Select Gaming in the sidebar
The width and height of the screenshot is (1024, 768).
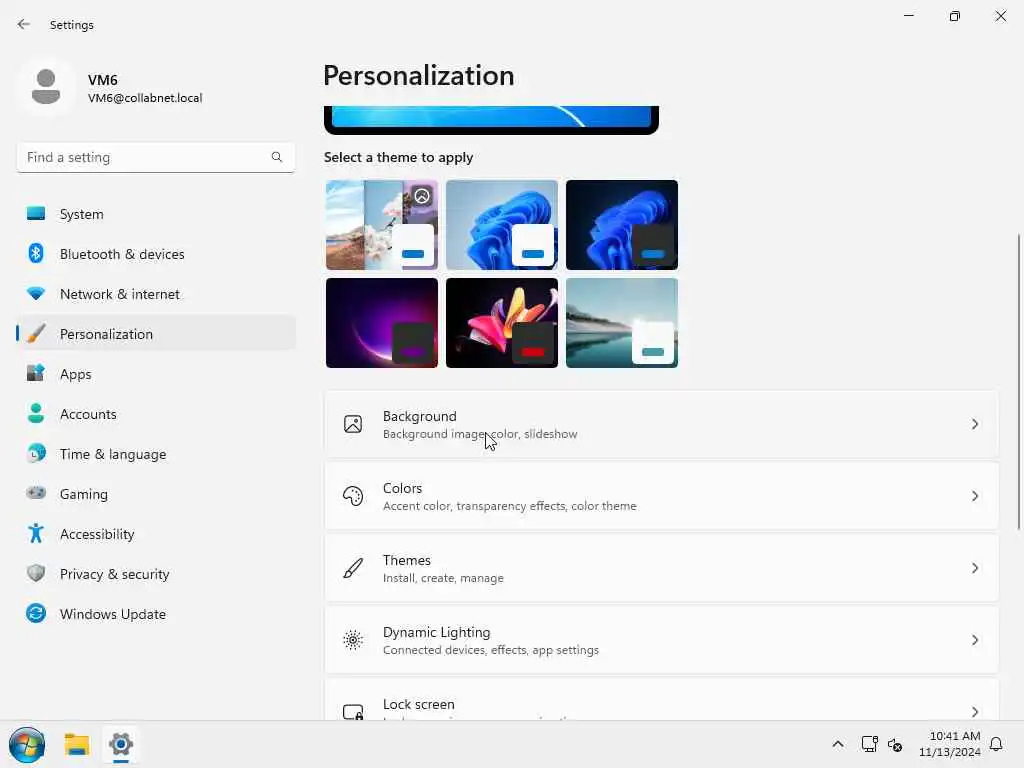(156, 493)
